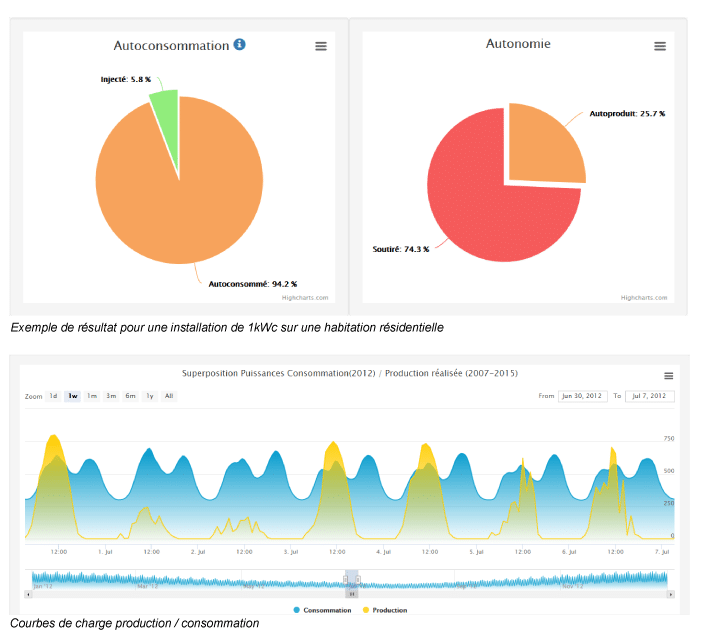The width and height of the screenshot is (705, 639).
Task: Click the Highcharts.com link under Autonomie
Action: tap(642, 297)
